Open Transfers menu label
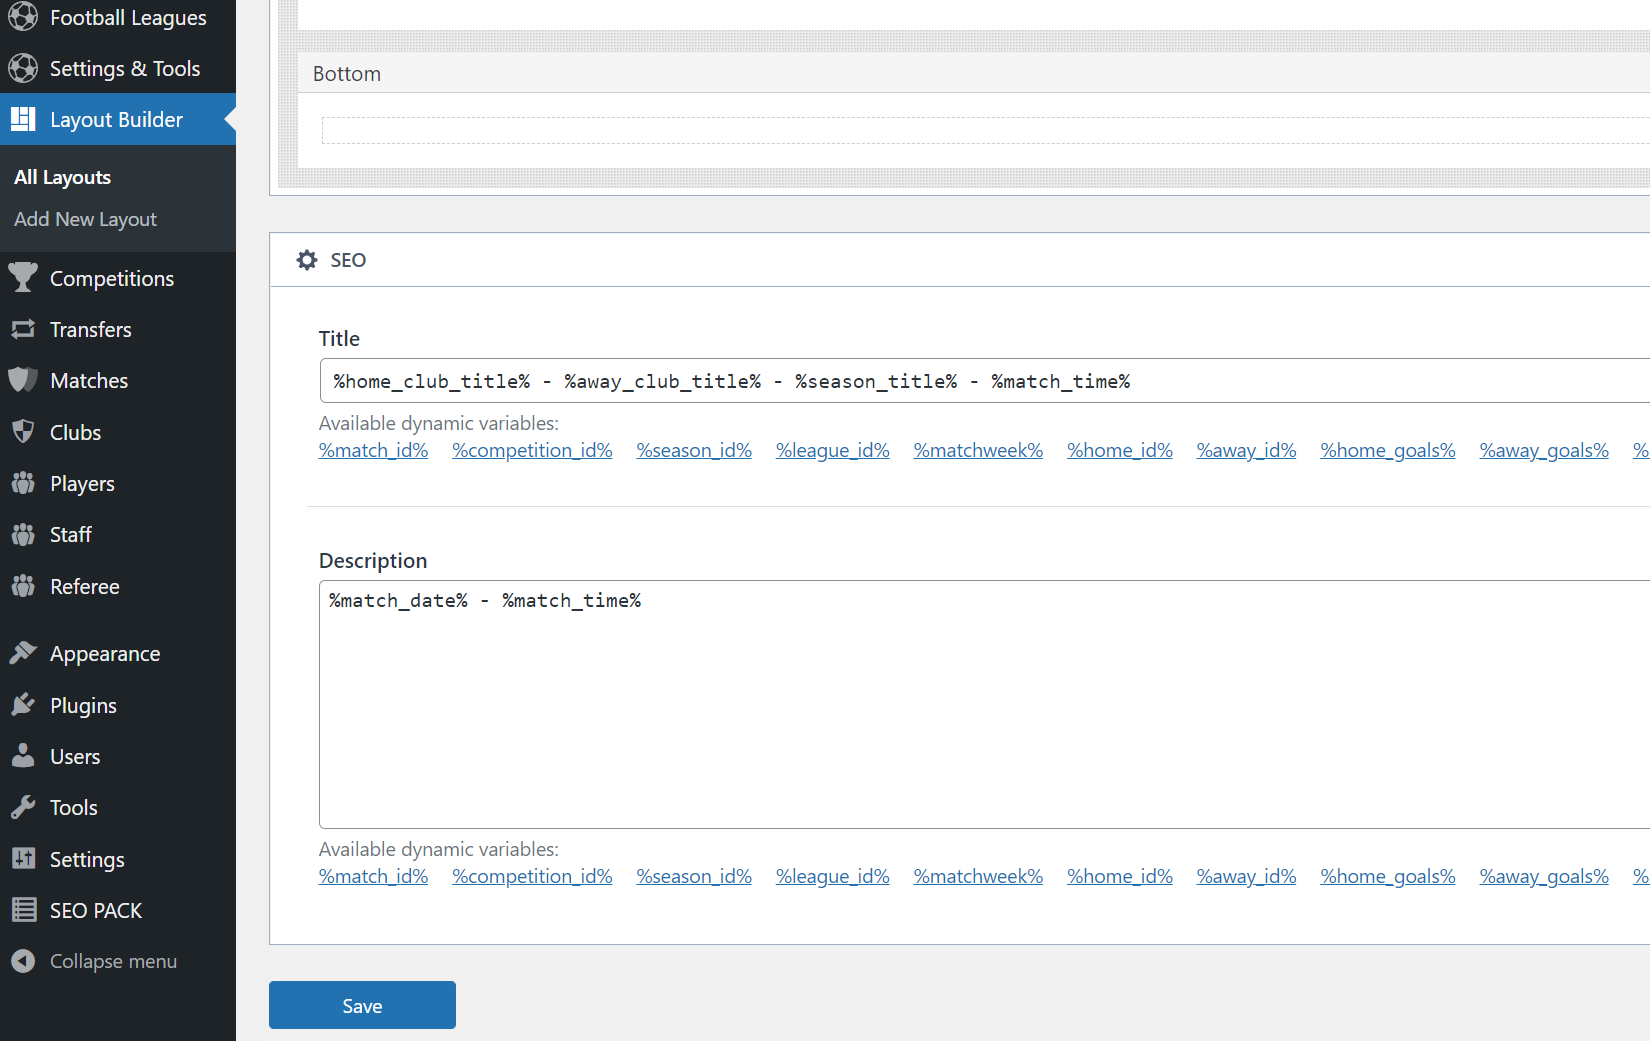The height and width of the screenshot is (1041, 1650). [x=91, y=329]
